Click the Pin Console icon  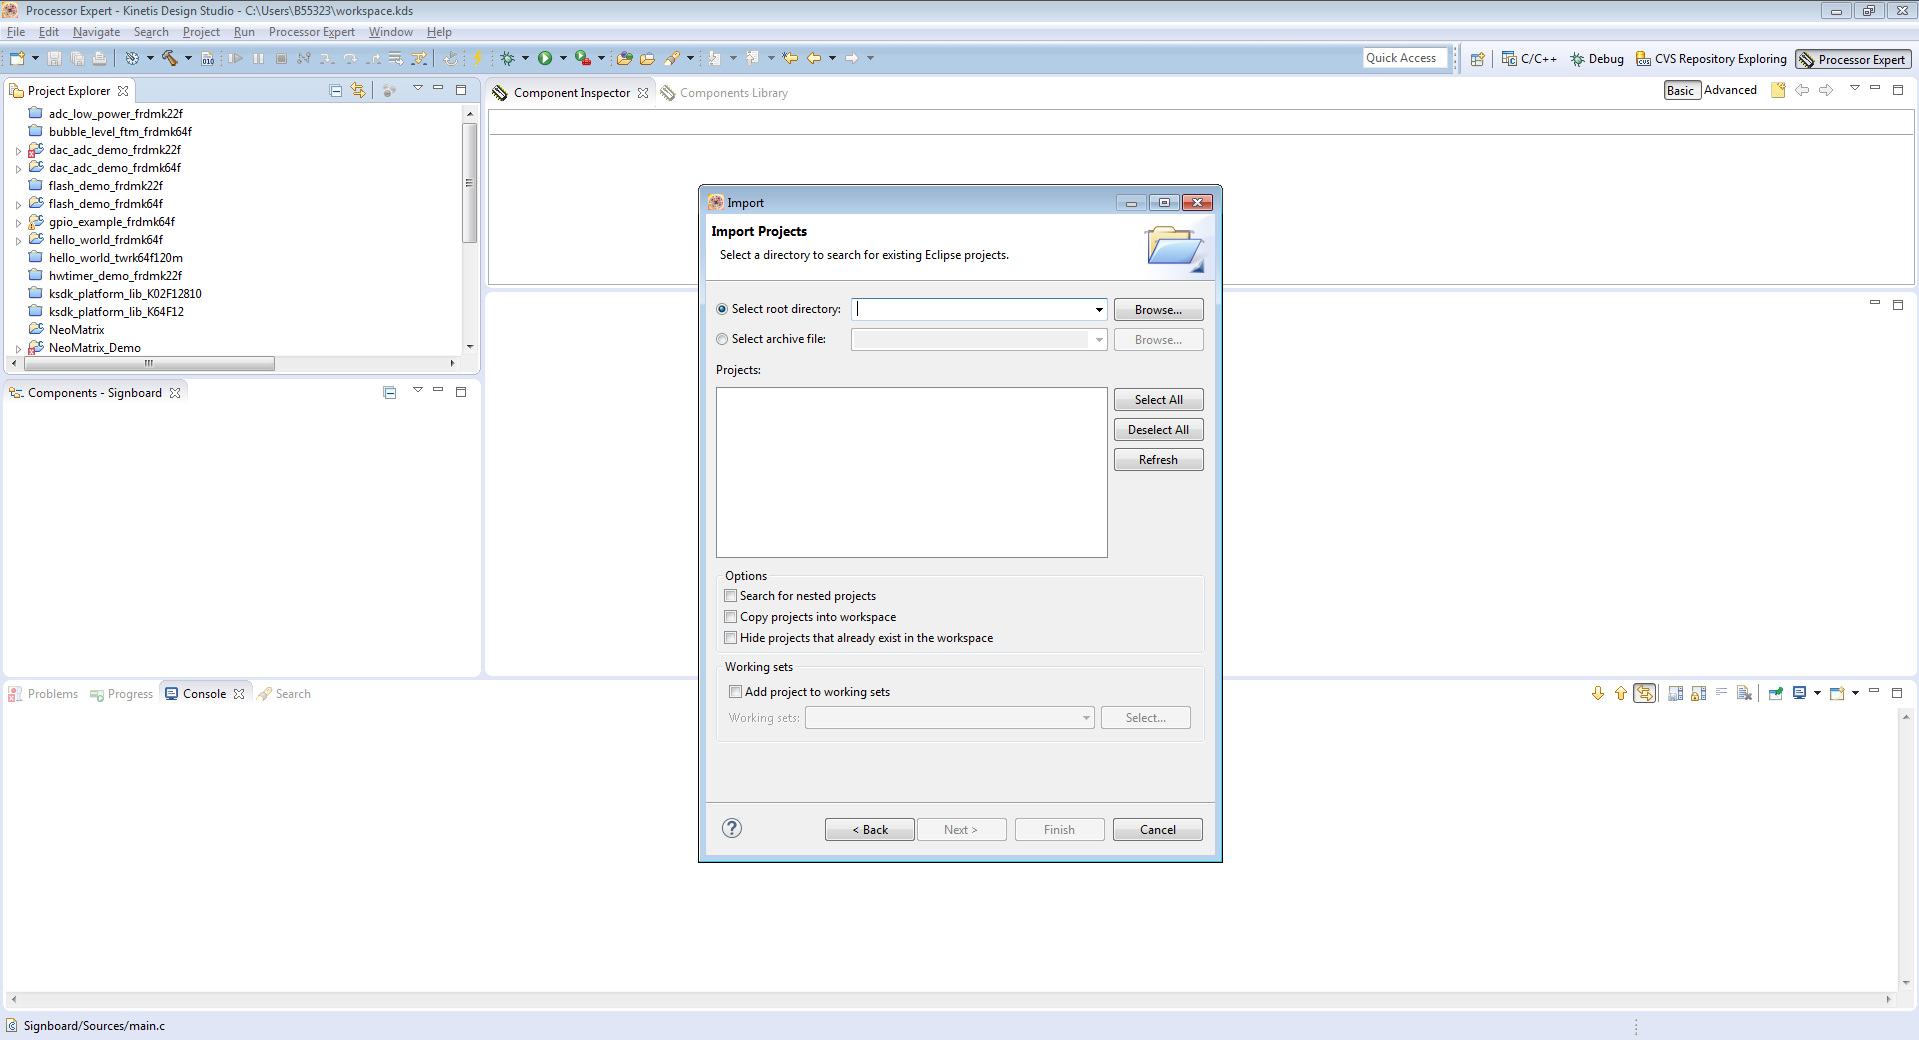pos(1776,693)
